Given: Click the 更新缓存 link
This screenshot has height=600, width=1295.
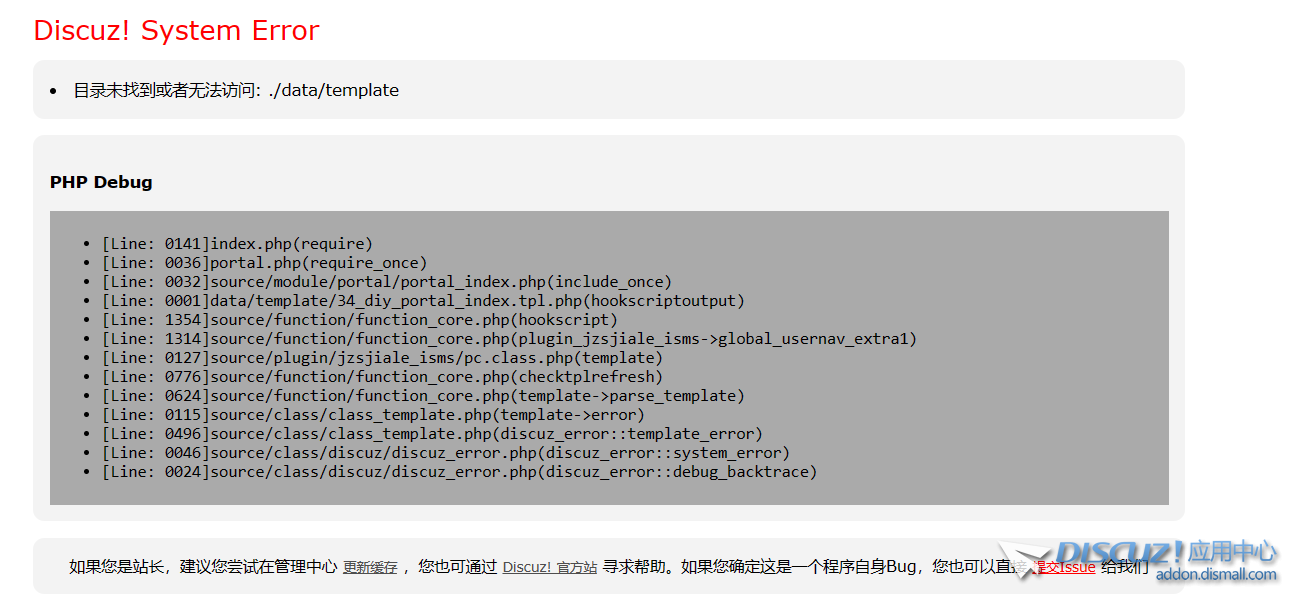Looking at the screenshot, I should tap(370, 567).
